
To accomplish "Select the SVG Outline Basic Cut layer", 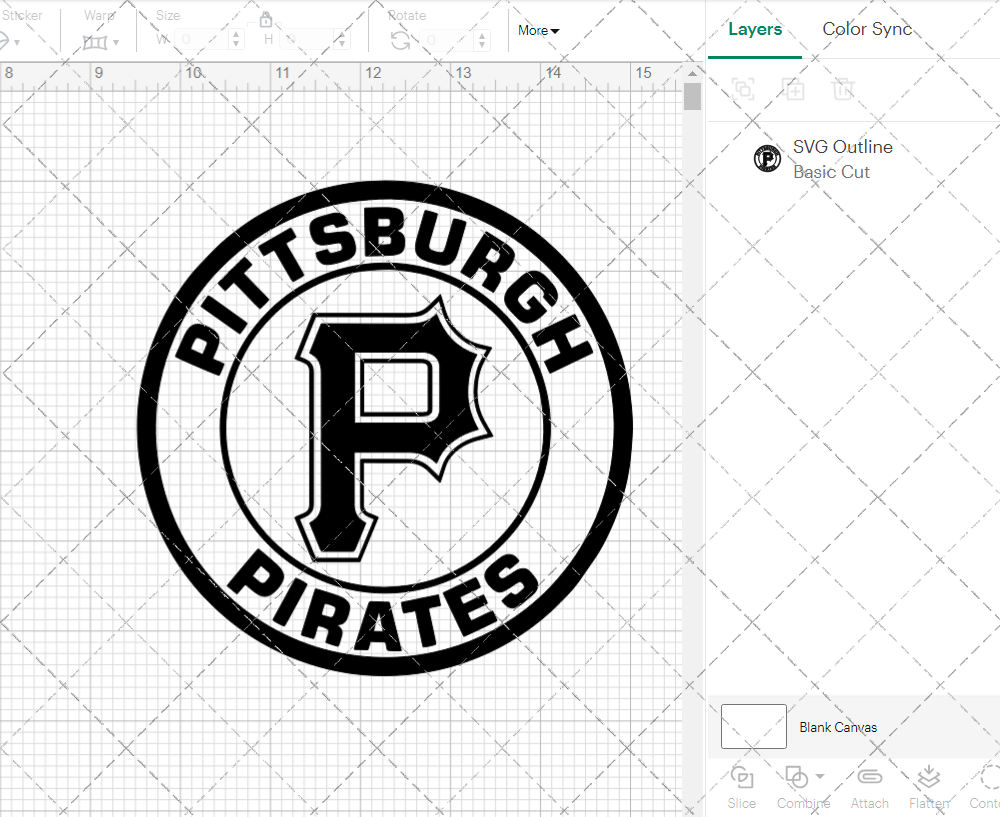I will pyautogui.click(x=843, y=158).
